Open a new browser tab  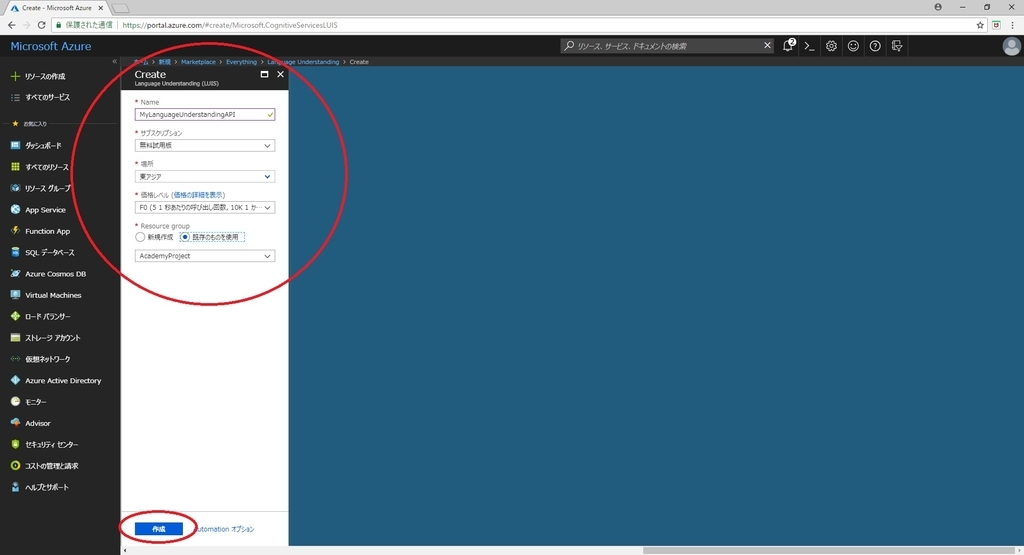click(x=121, y=8)
